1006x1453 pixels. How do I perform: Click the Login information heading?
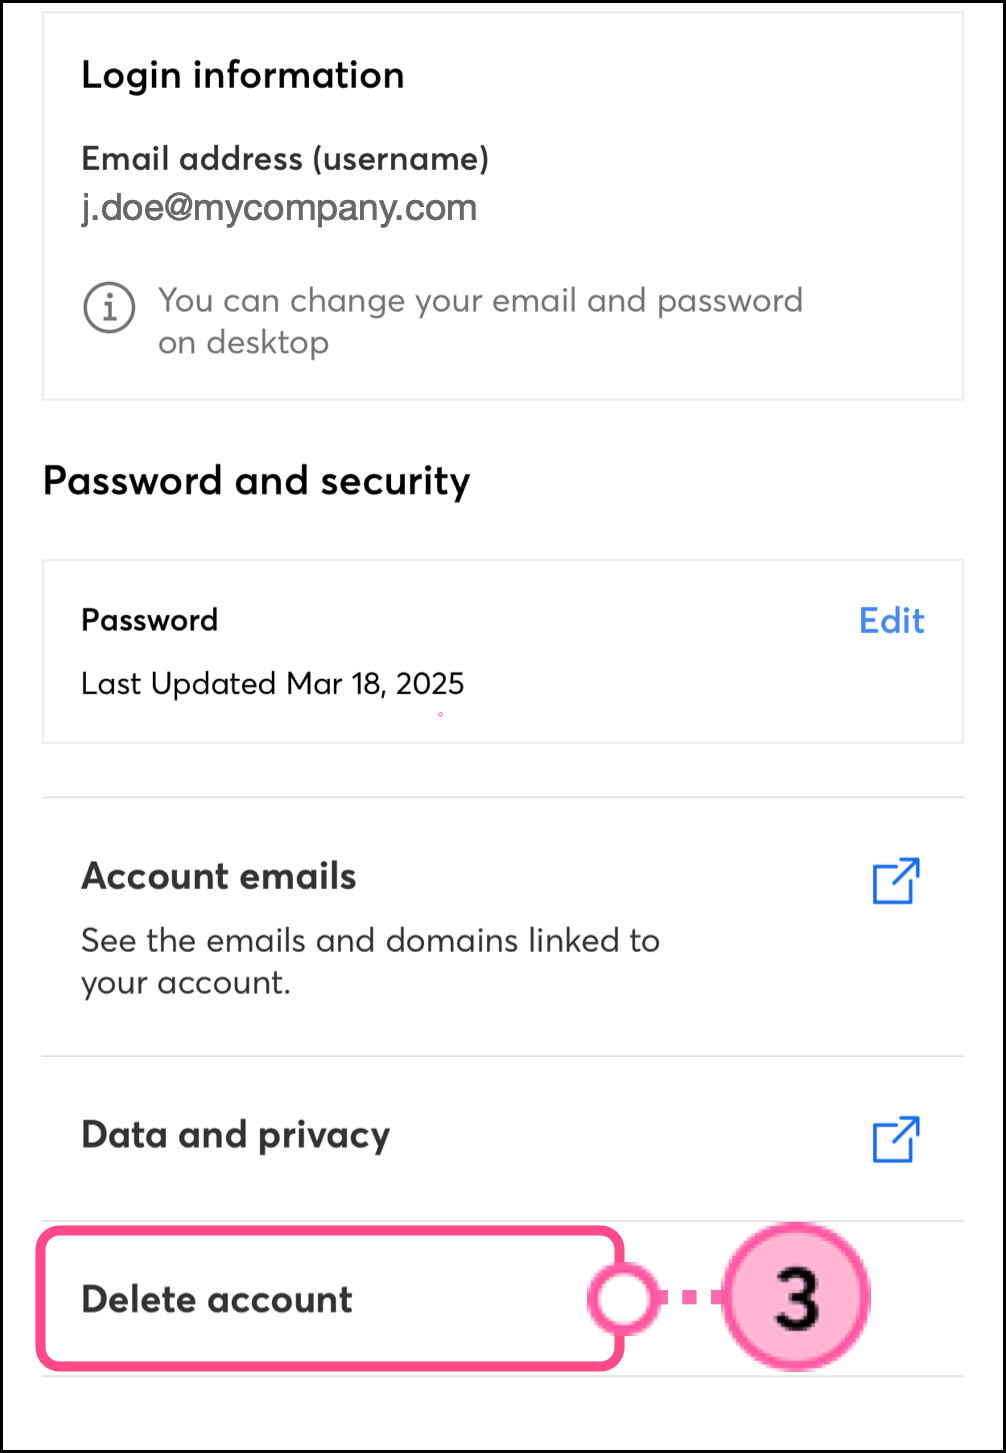point(243,75)
